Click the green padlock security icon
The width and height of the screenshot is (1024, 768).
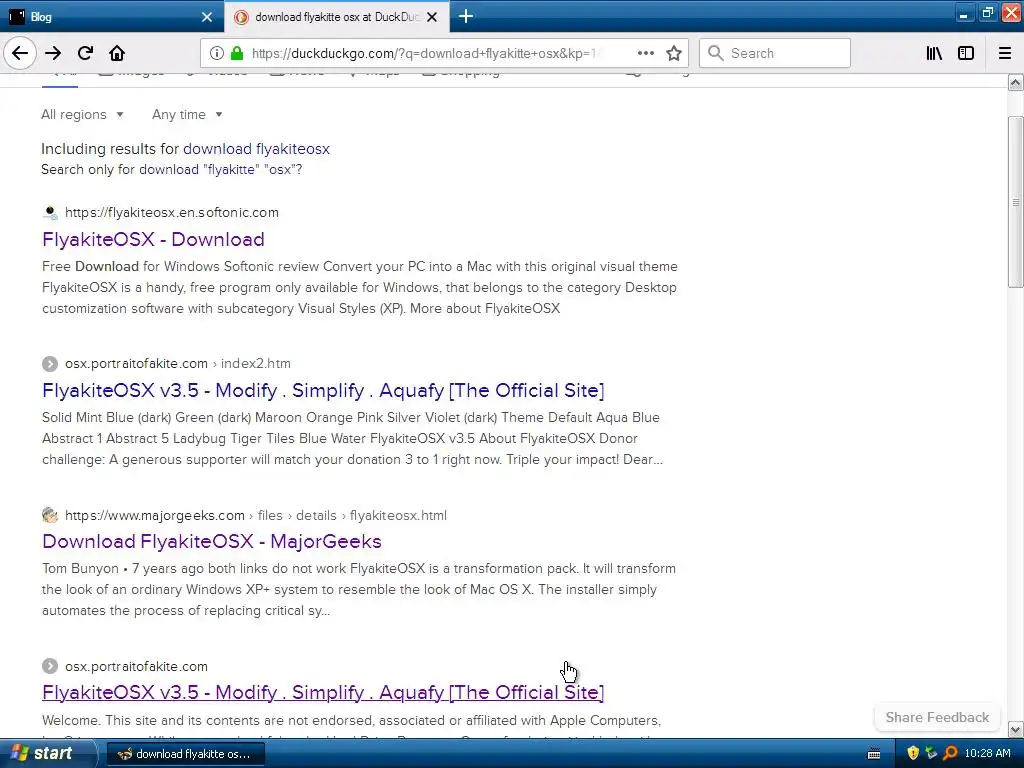[x=237, y=53]
